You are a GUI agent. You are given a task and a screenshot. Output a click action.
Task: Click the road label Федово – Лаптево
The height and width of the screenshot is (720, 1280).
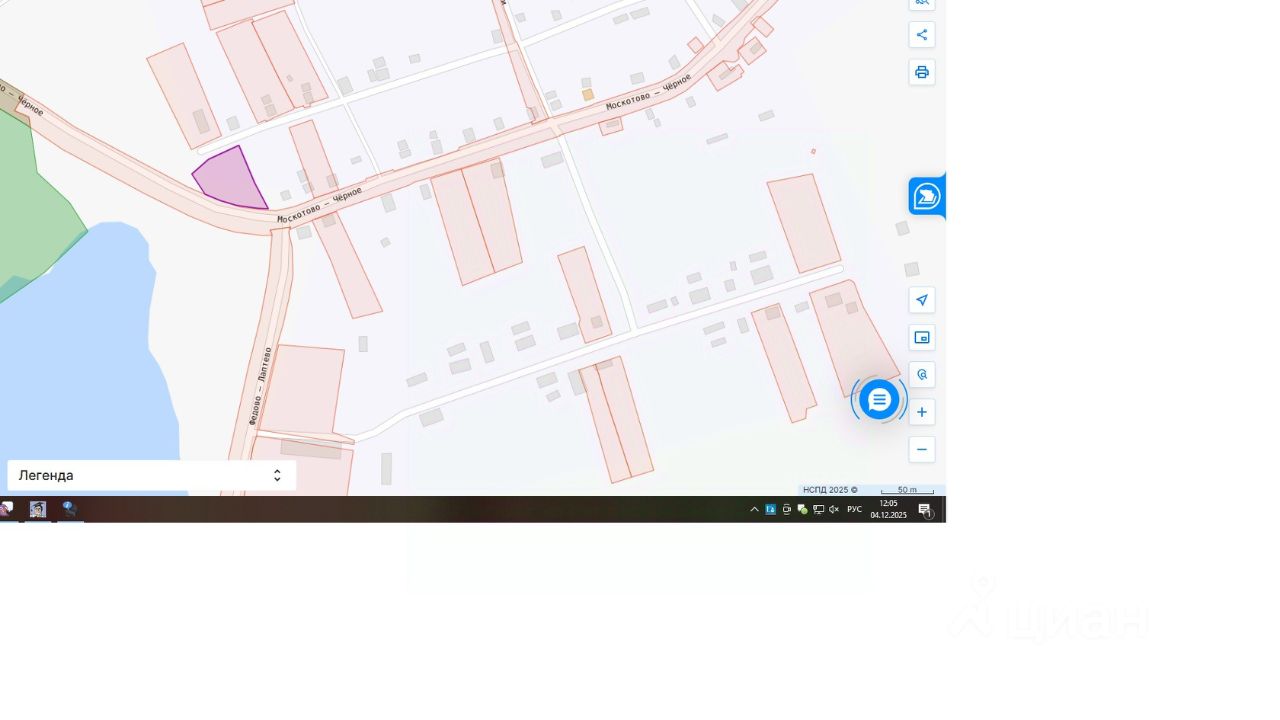pos(261,384)
